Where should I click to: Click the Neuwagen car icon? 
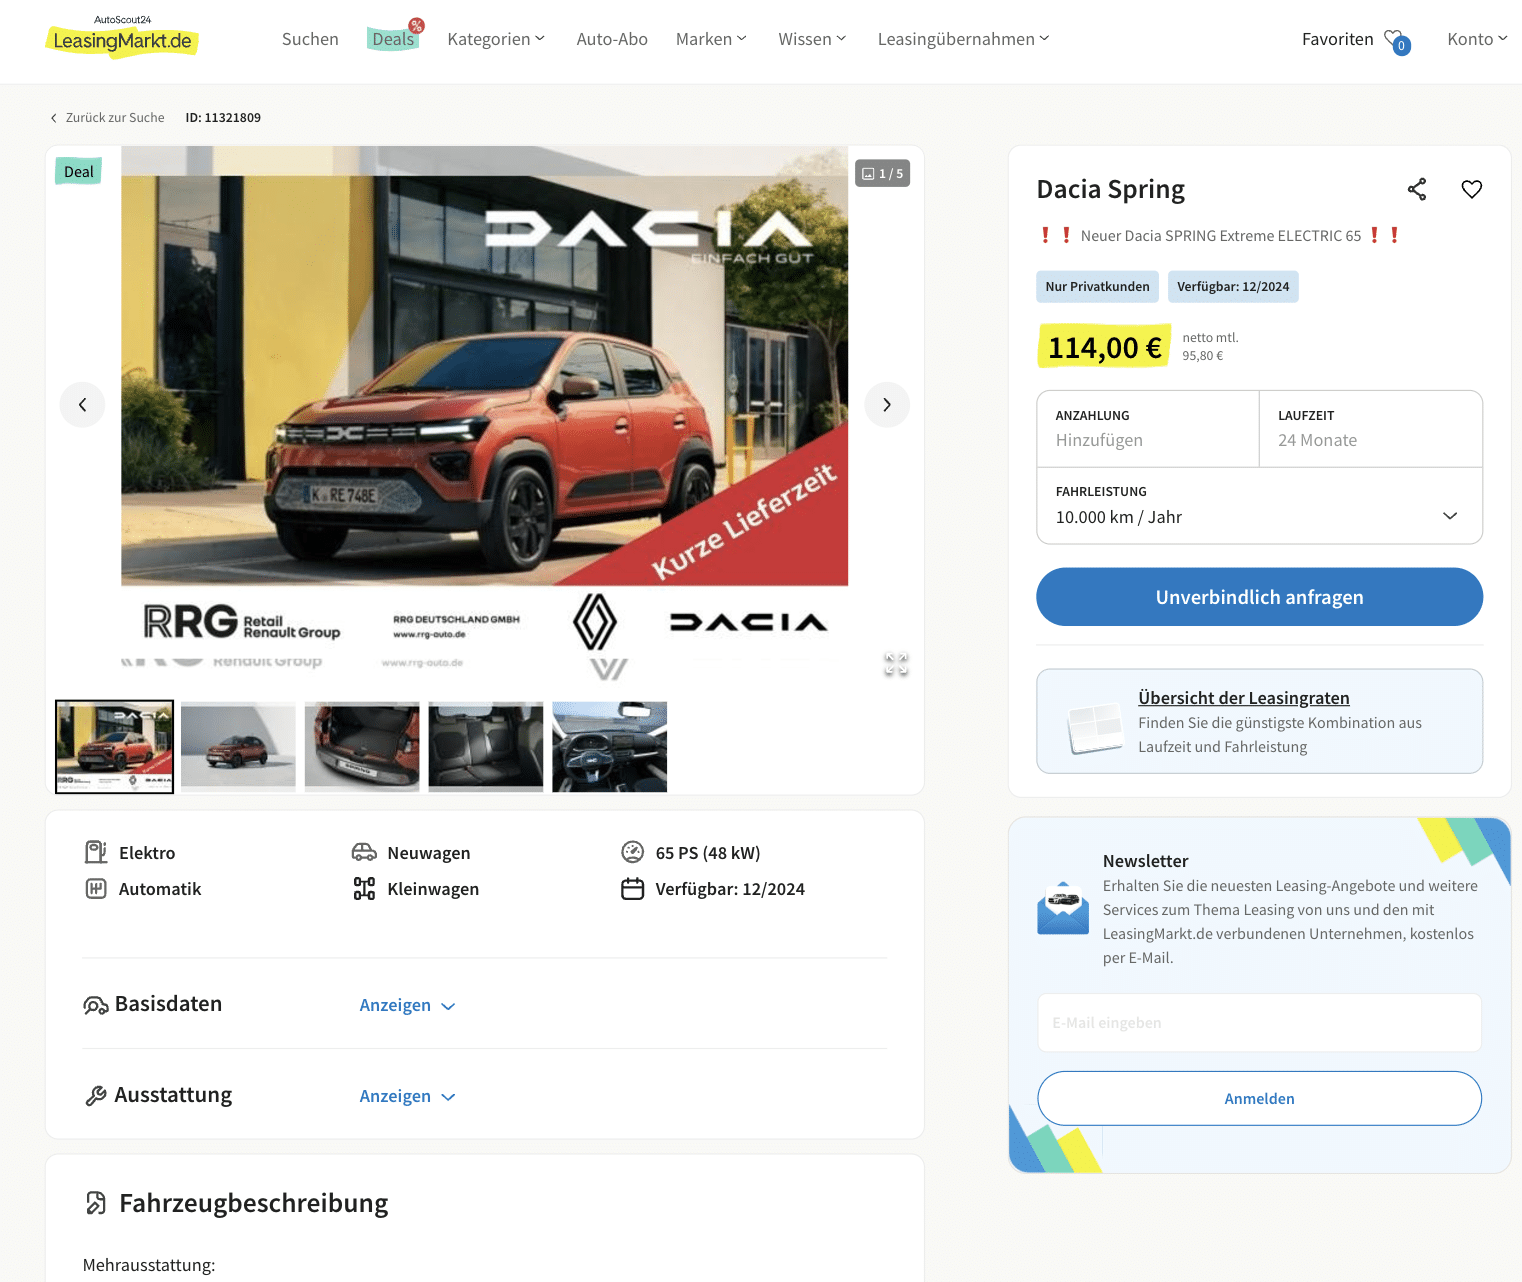364,852
